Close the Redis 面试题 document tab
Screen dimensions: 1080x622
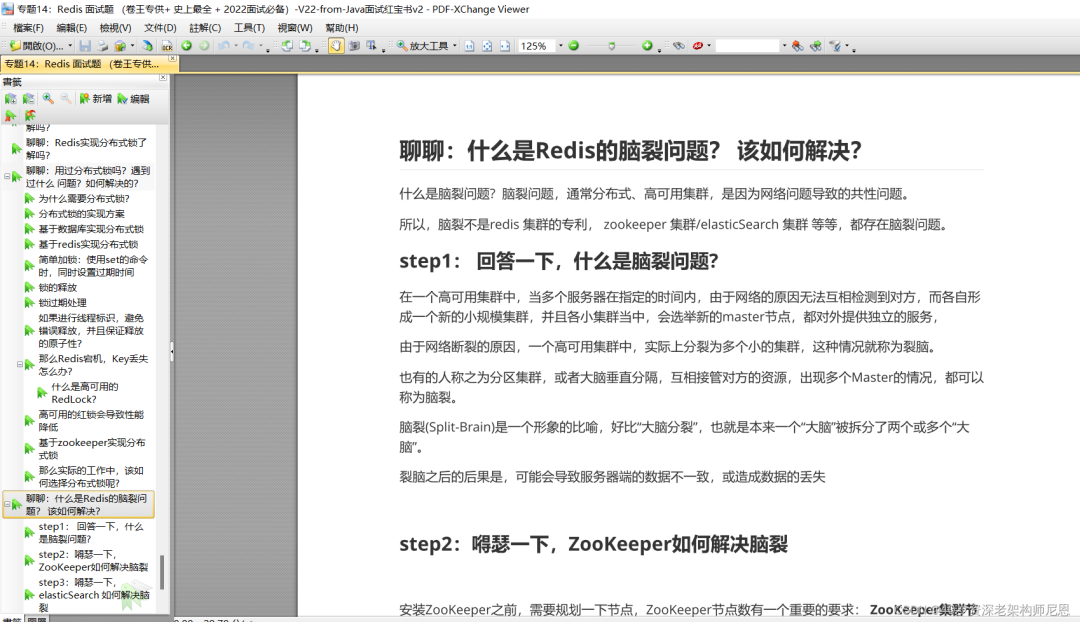pyautogui.click(x=173, y=60)
